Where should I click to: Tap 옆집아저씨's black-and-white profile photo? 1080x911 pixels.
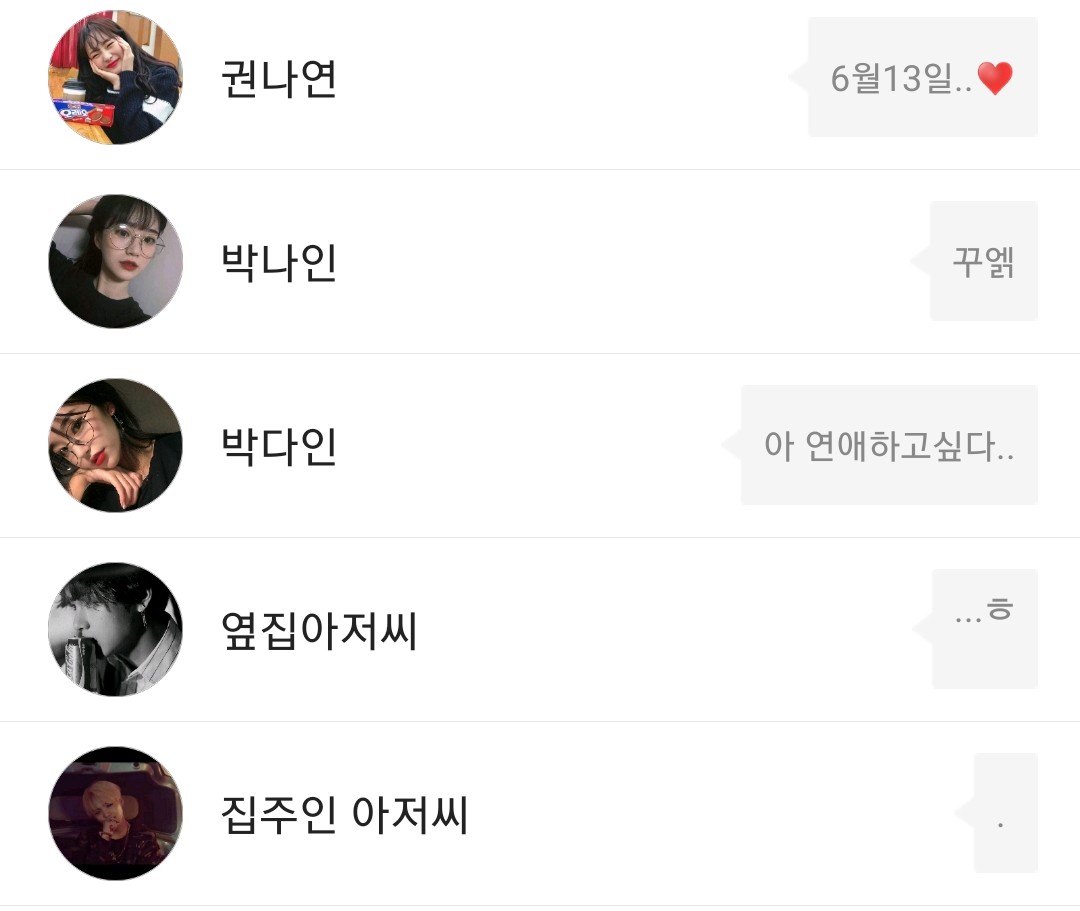(x=115, y=629)
